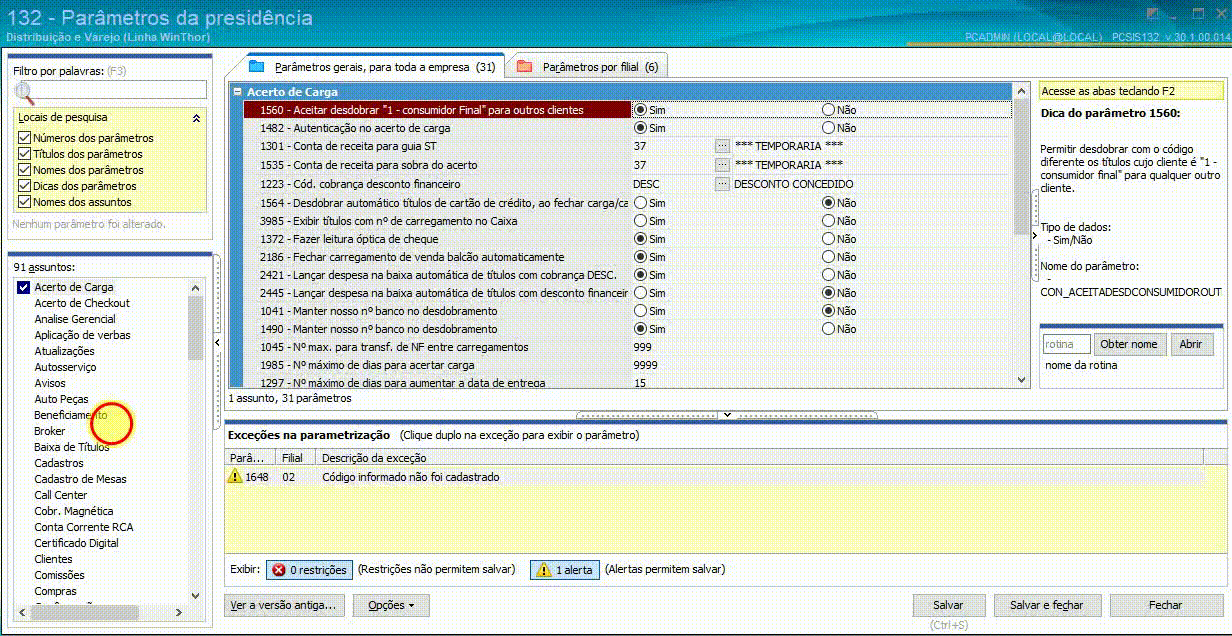Click the Fechar button
Viewport: 1232px width, 636px height.
1165,605
